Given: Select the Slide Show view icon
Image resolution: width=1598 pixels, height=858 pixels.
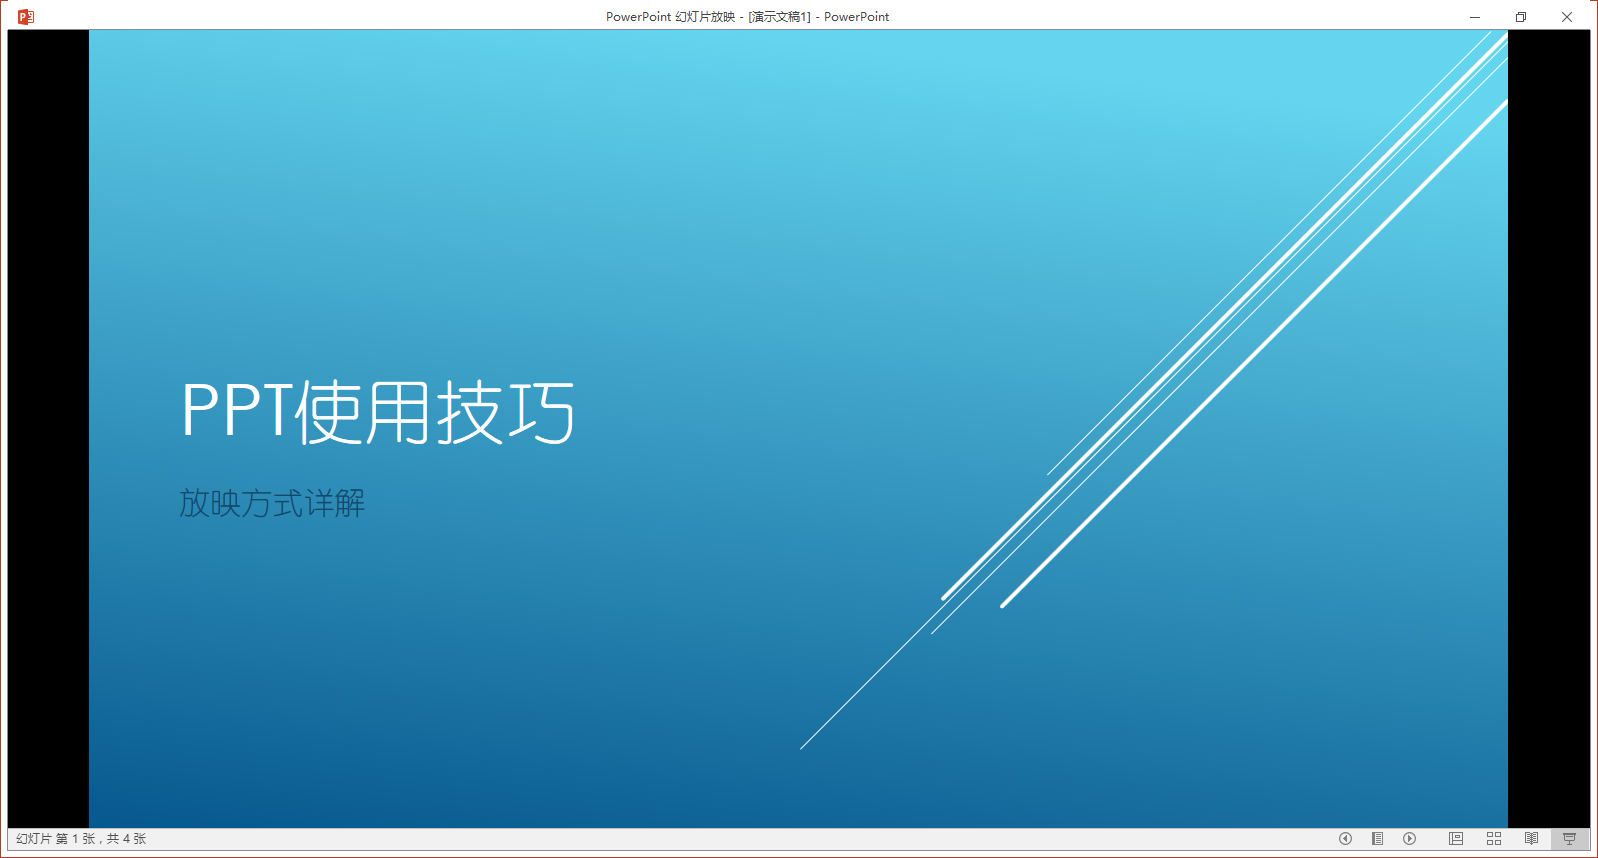Looking at the screenshot, I should [x=1569, y=839].
